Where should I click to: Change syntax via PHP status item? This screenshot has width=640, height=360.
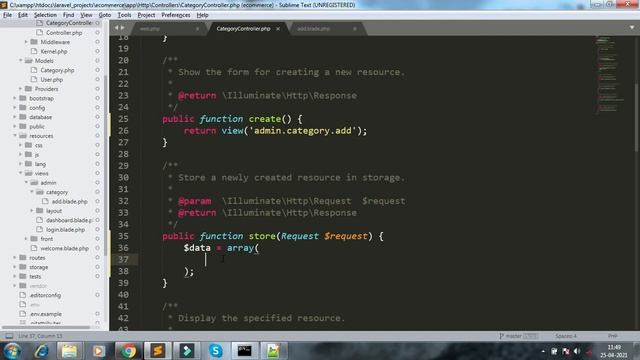coord(612,336)
